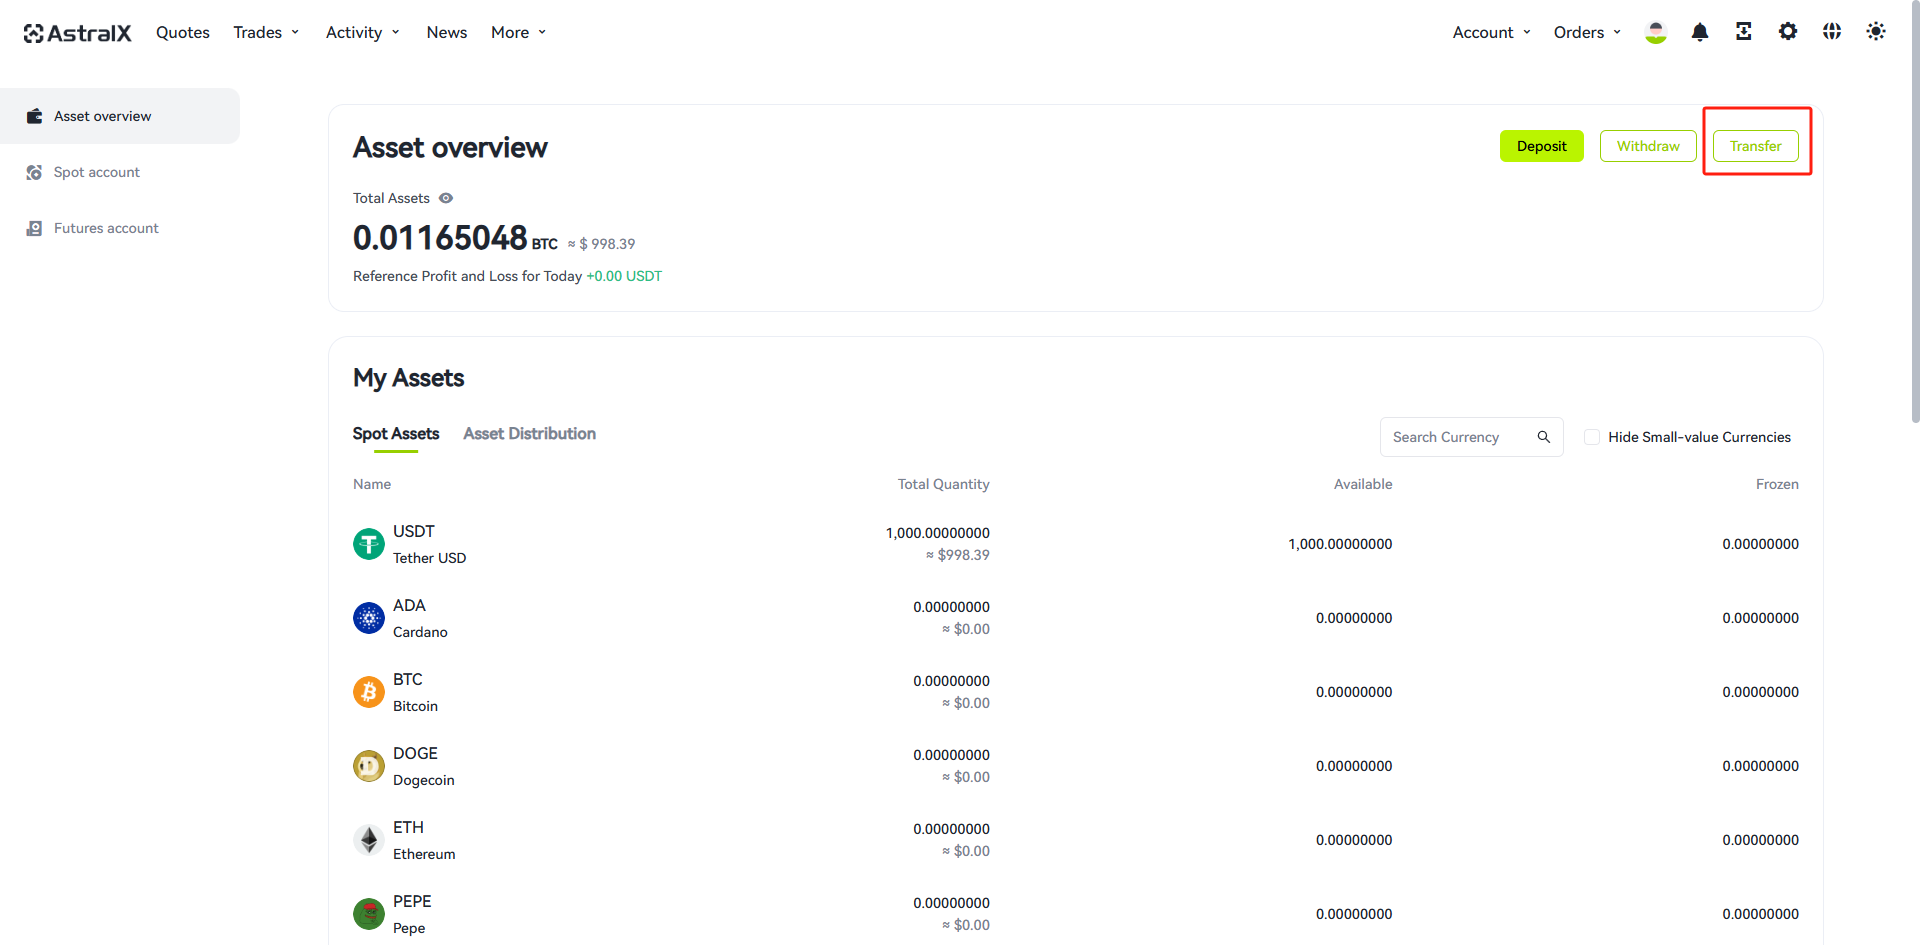Click the Spot account sidebar icon

34,172
